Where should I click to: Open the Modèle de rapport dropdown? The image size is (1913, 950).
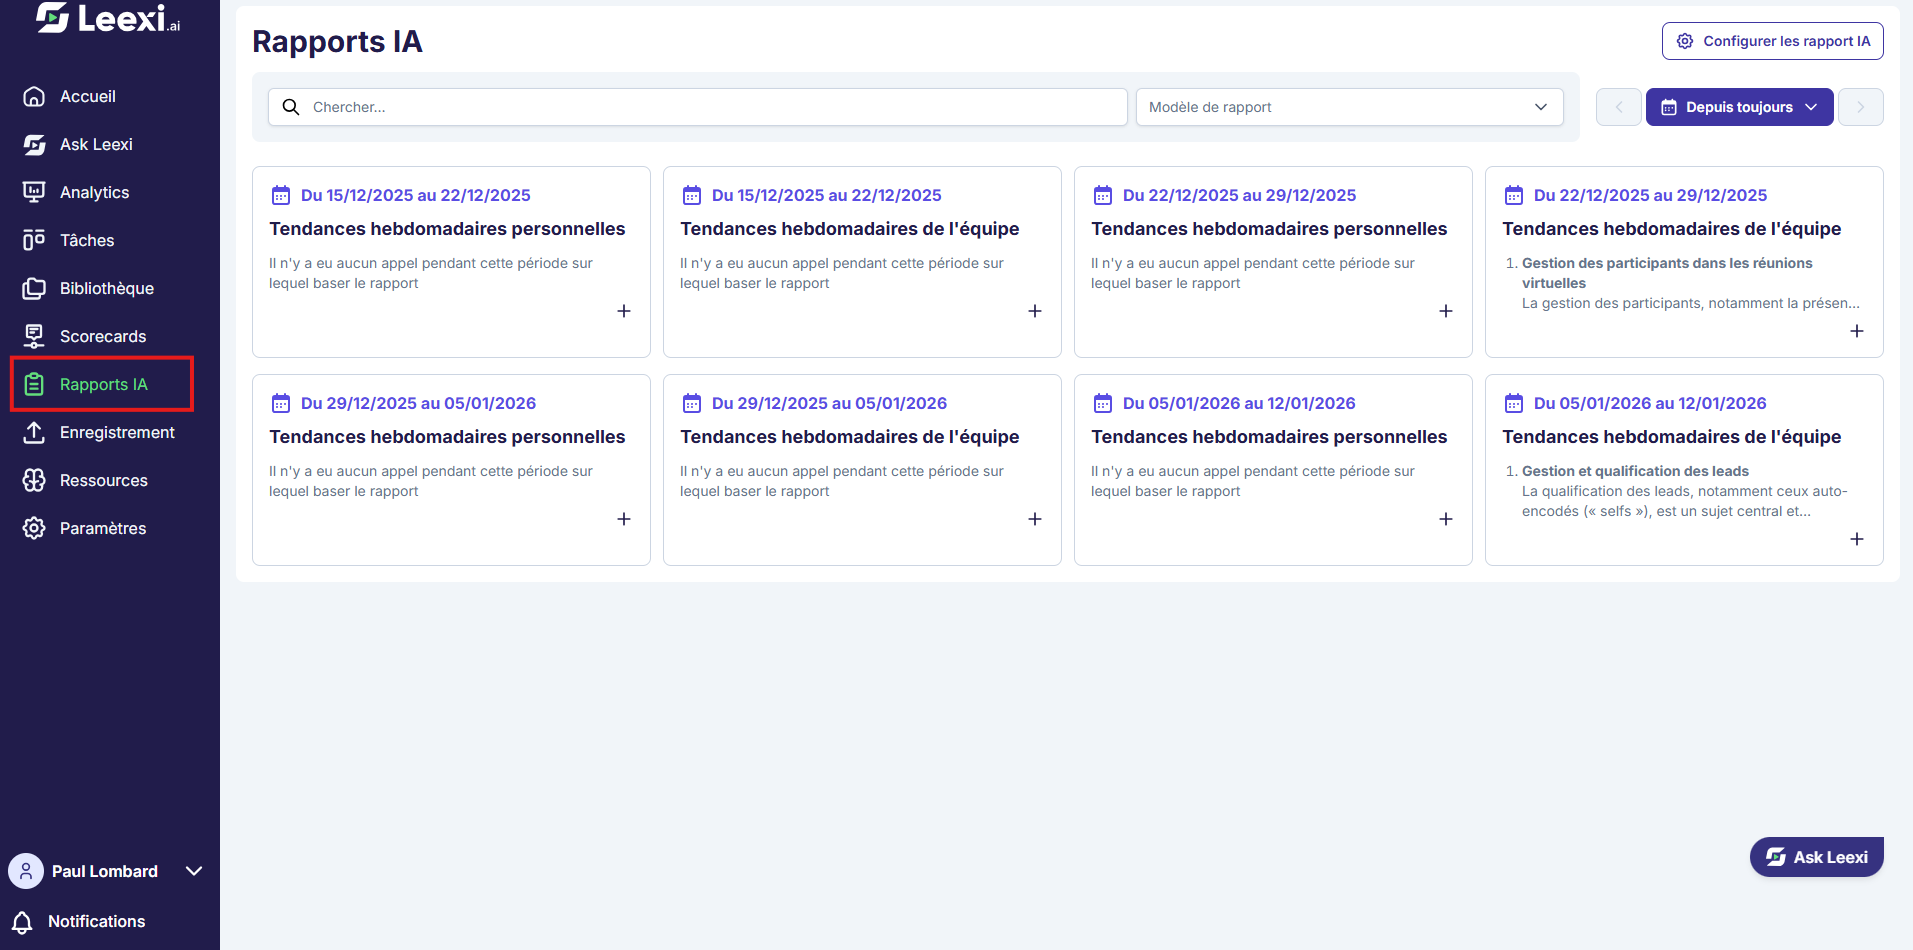1350,107
